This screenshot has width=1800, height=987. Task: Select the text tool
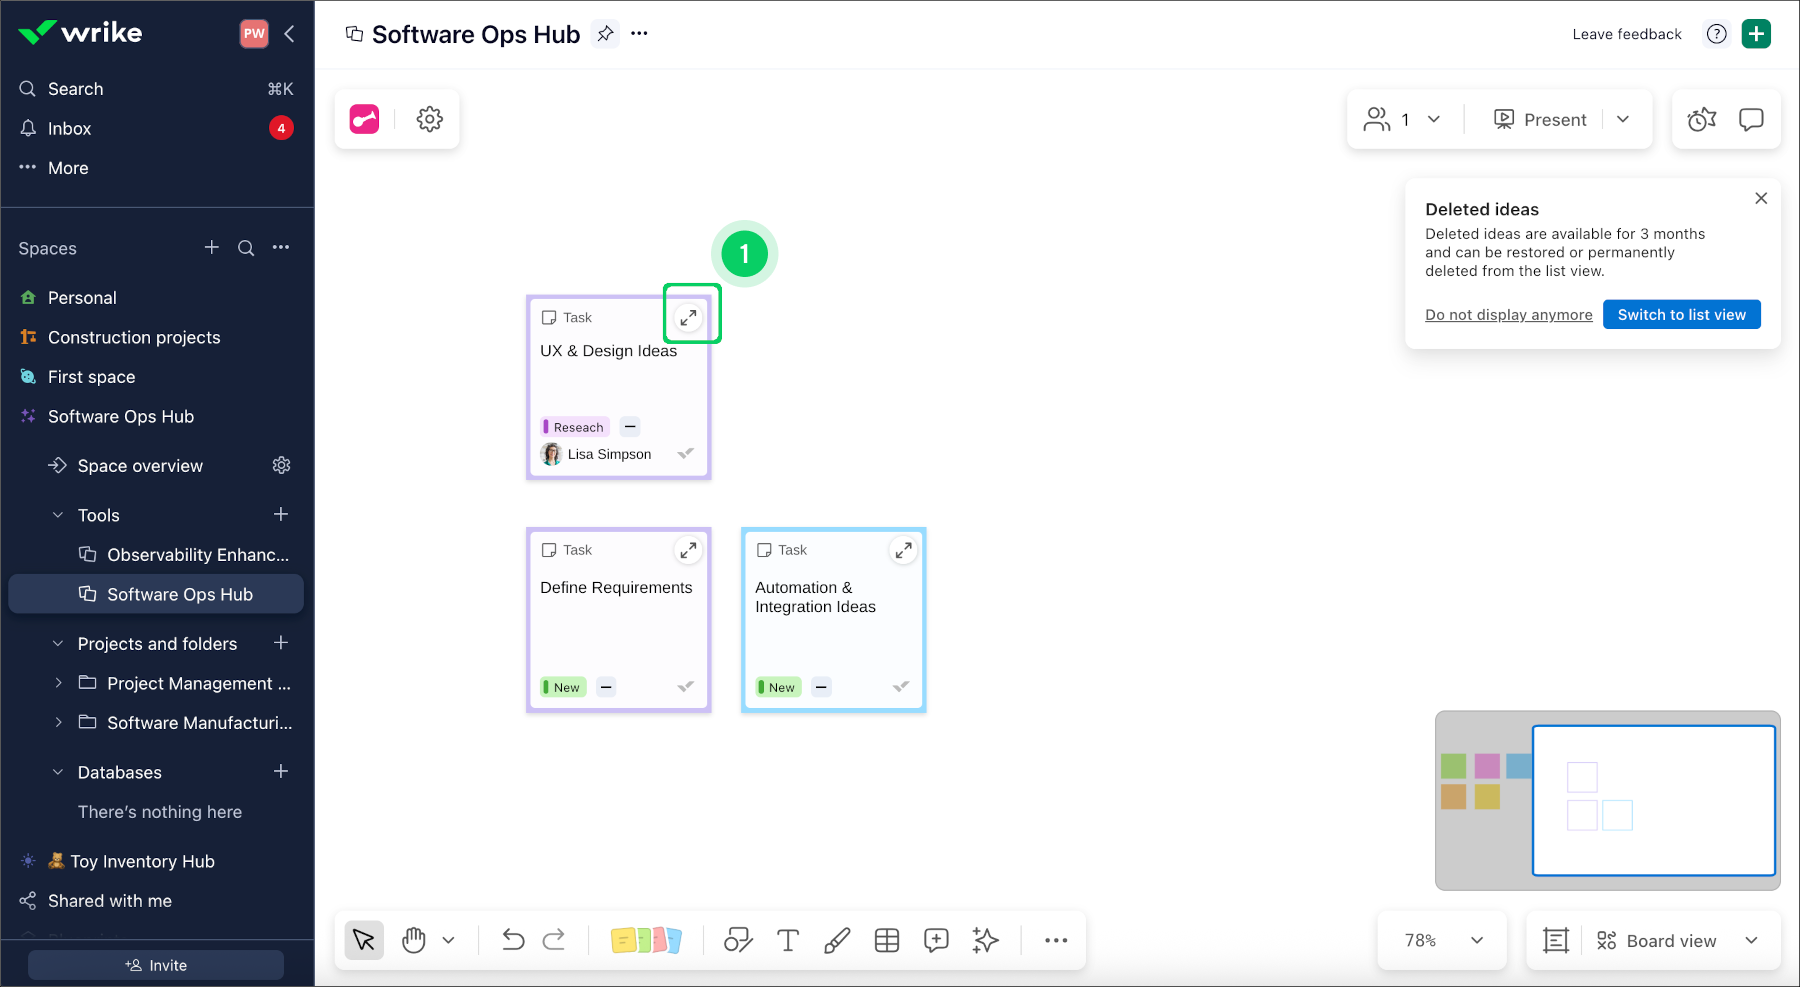[x=788, y=940]
